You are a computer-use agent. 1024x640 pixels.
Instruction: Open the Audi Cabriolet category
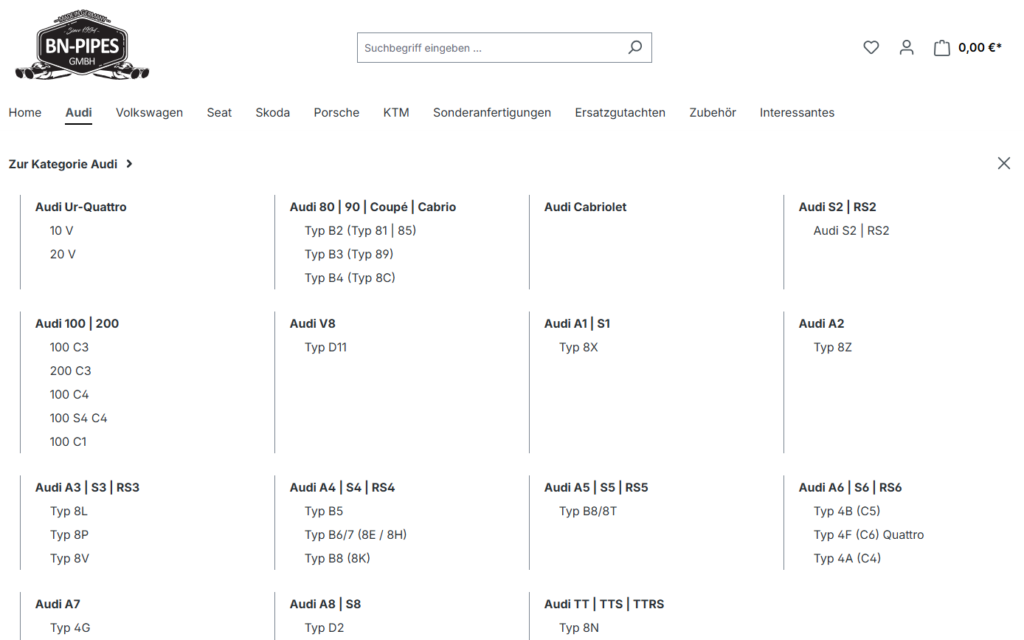point(585,207)
